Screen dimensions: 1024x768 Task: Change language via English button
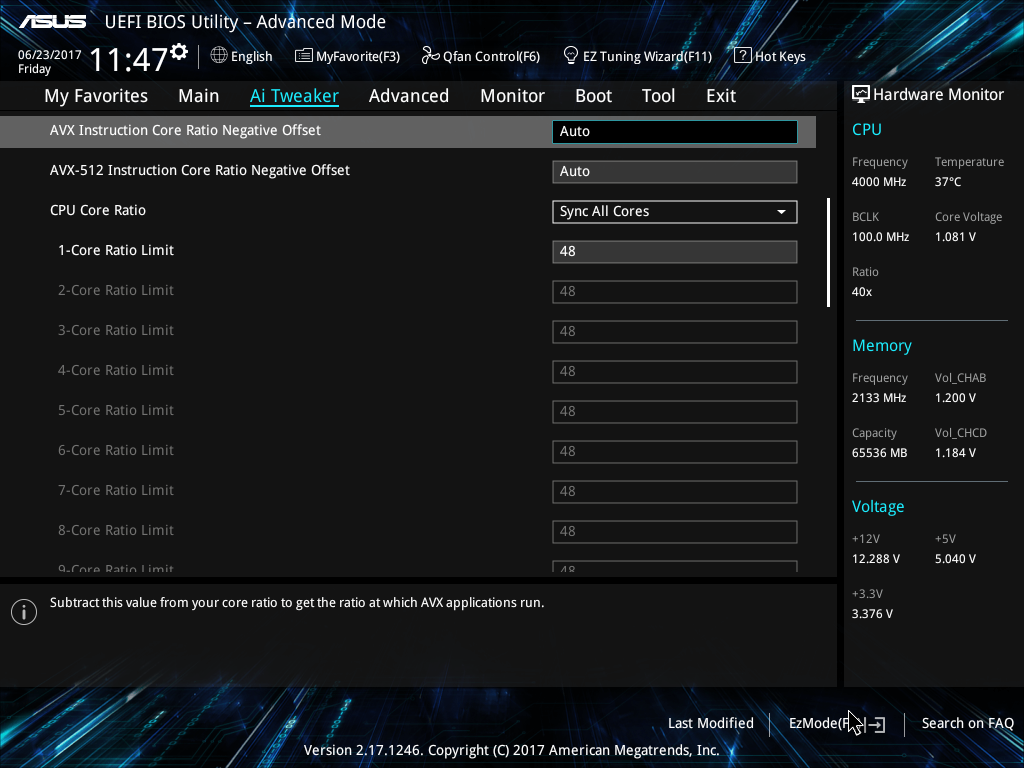tap(241, 56)
